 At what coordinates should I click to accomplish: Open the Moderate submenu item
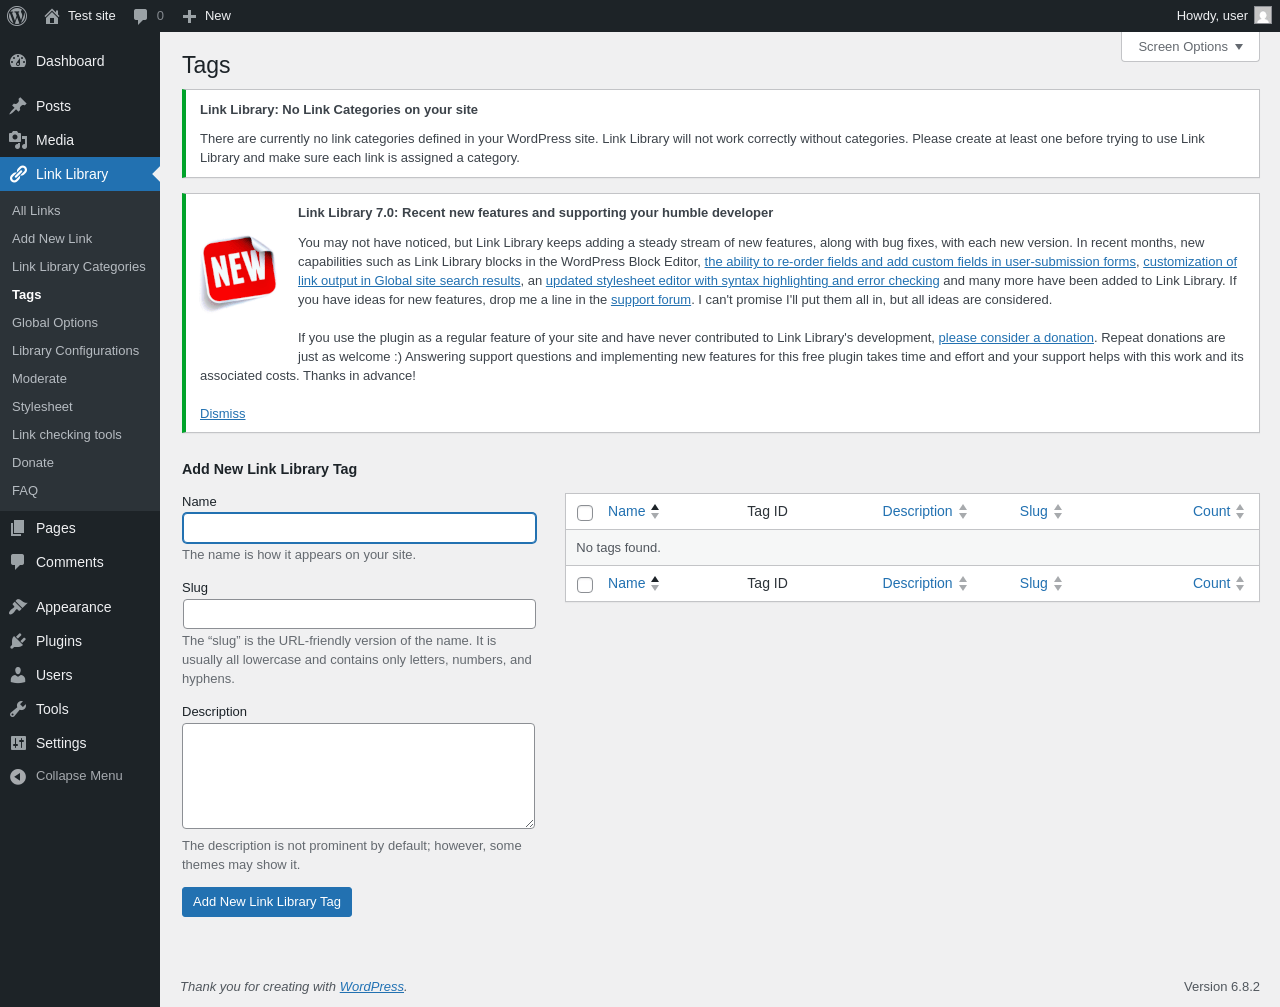click(39, 379)
